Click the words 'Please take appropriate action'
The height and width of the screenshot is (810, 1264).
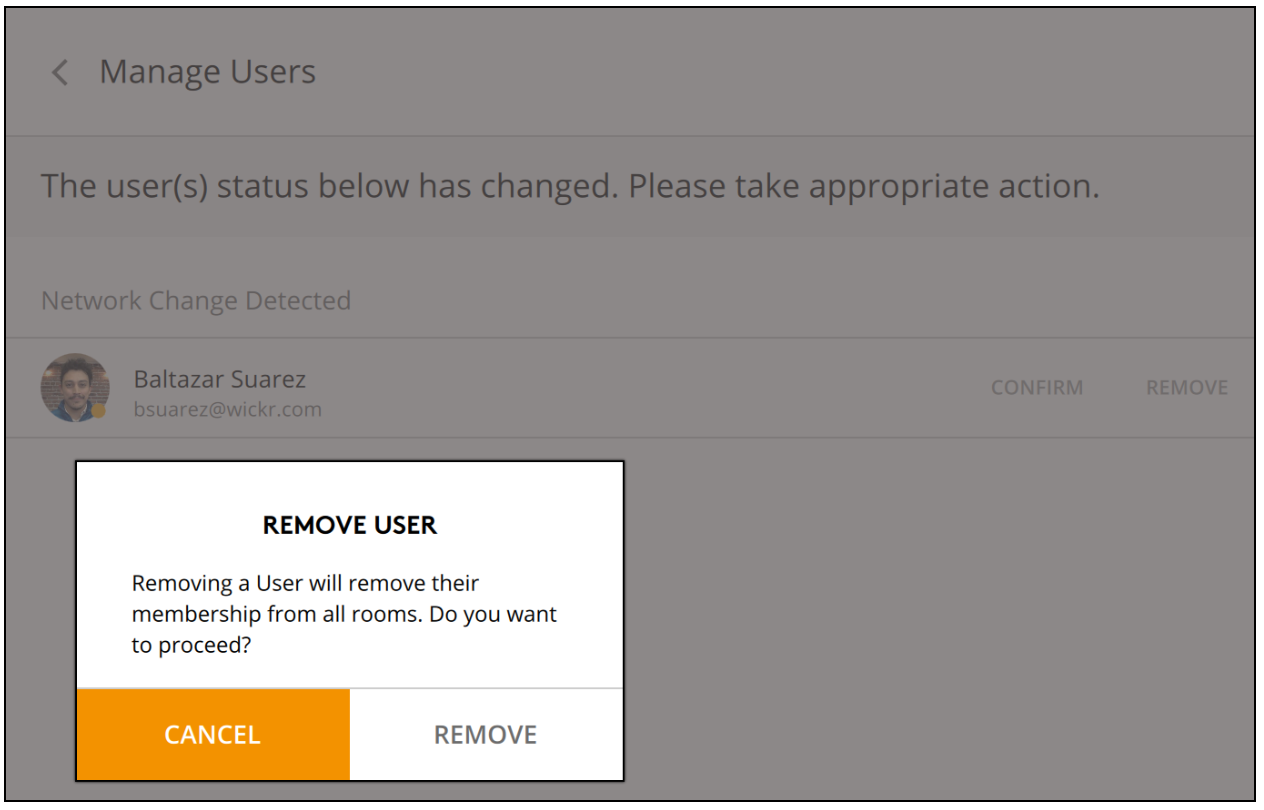click(x=864, y=187)
